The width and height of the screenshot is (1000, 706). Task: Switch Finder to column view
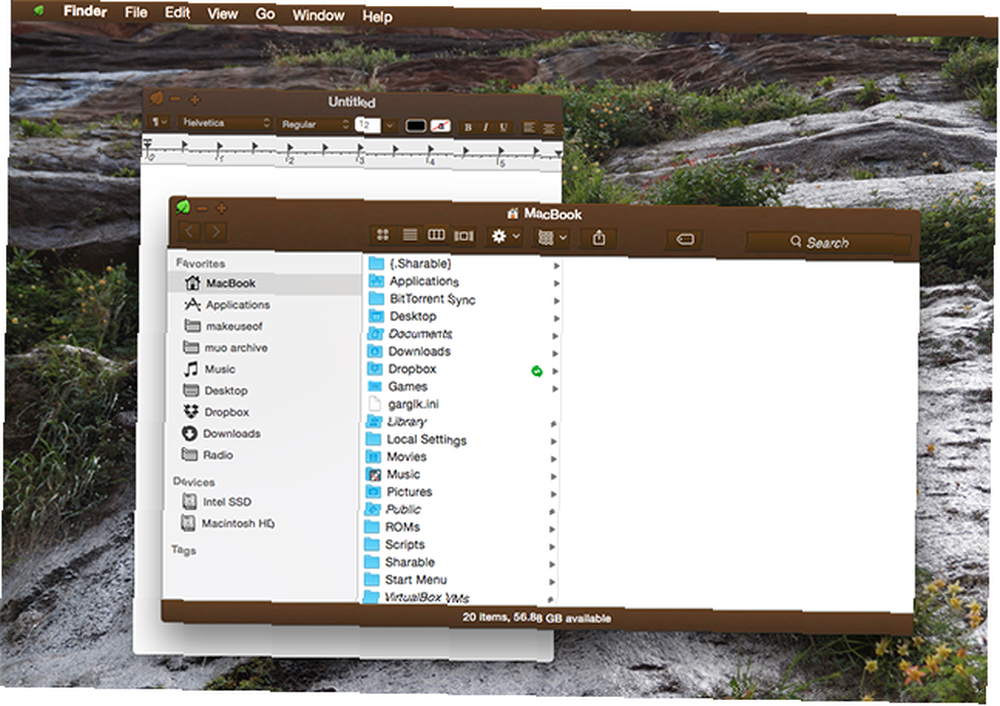(x=436, y=235)
